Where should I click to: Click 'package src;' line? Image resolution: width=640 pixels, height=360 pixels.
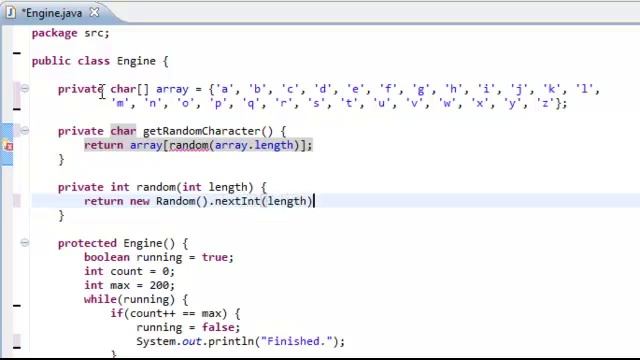coord(71,33)
